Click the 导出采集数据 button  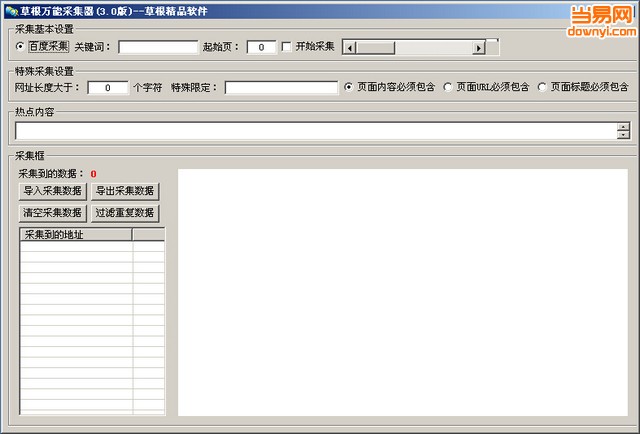coord(125,191)
